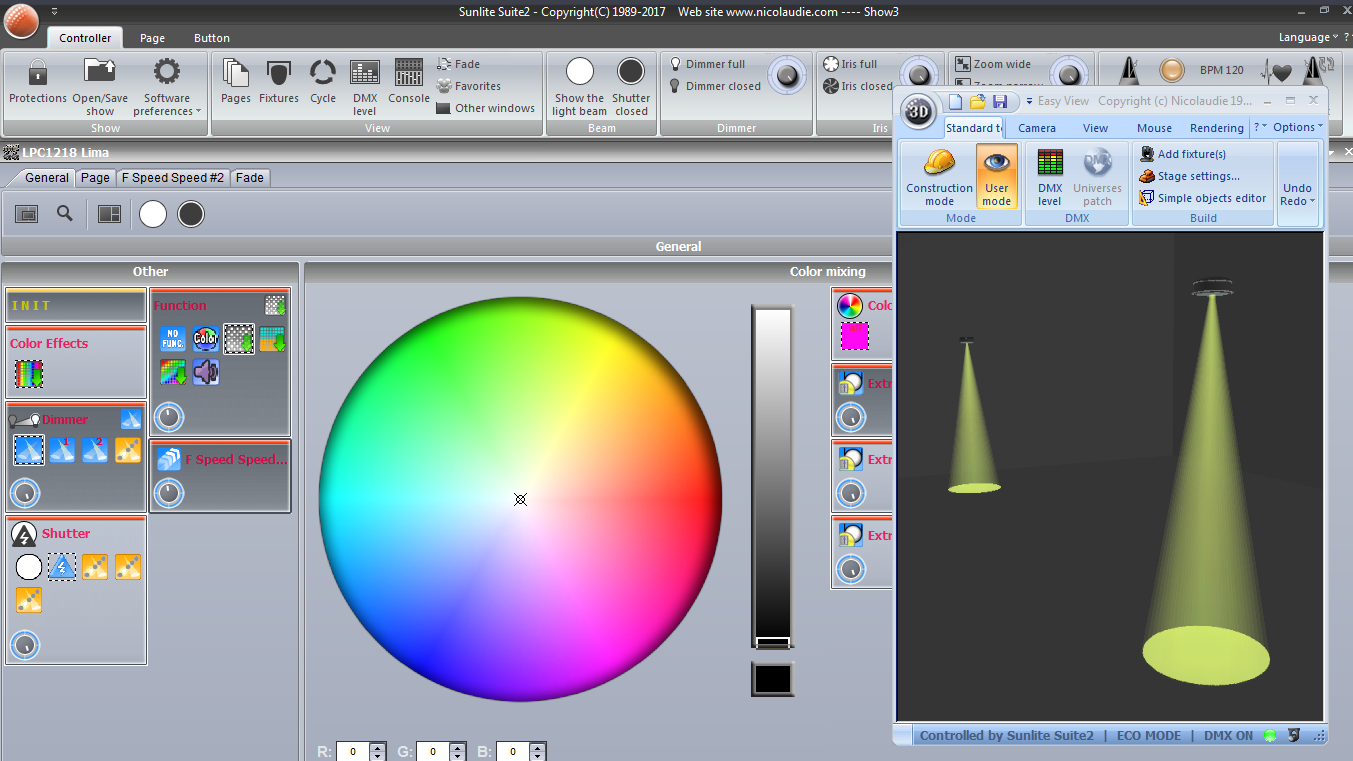Click the white circle beam-on button
This screenshot has width=1353, height=761.
(x=153, y=214)
